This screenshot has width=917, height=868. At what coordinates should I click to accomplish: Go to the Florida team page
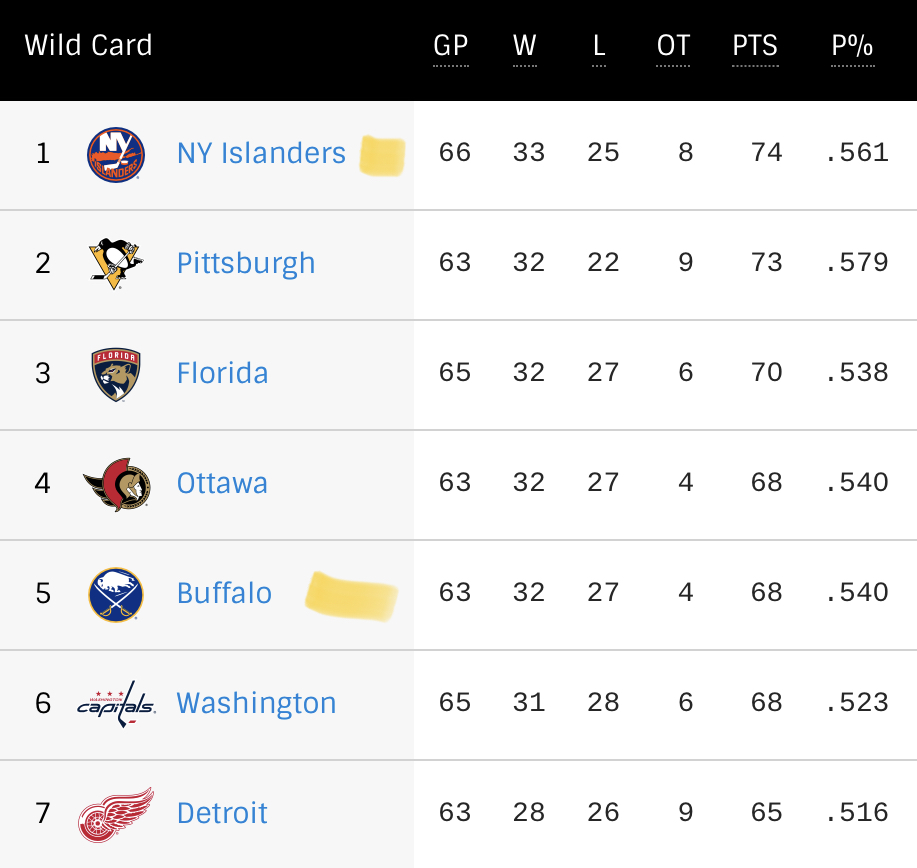[x=222, y=373]
